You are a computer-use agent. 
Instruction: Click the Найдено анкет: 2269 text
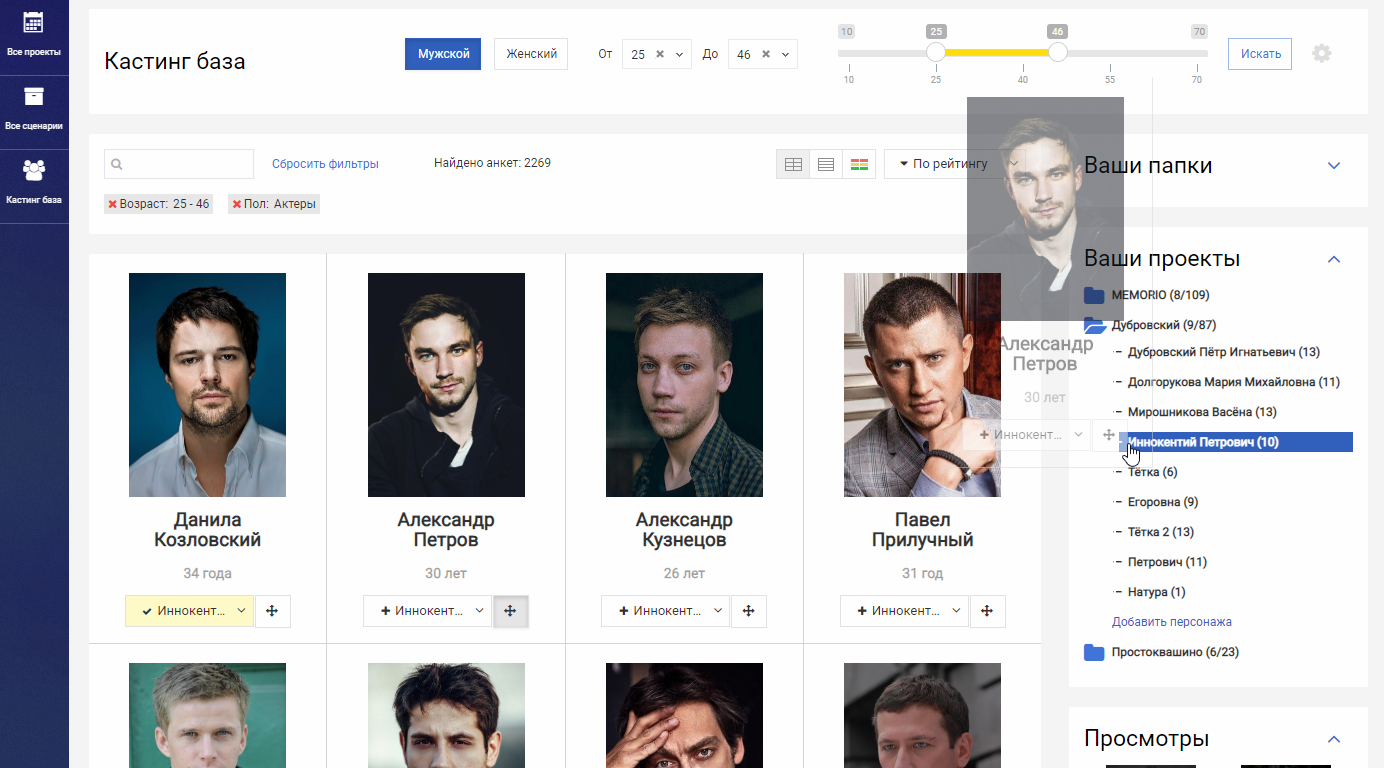492,163
